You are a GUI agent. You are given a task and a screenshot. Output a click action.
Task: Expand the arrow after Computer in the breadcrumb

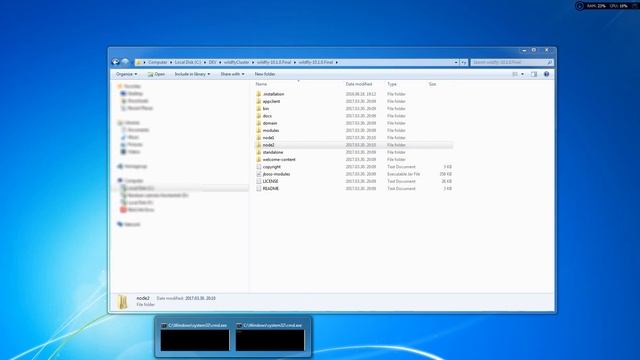pos(171,62)
